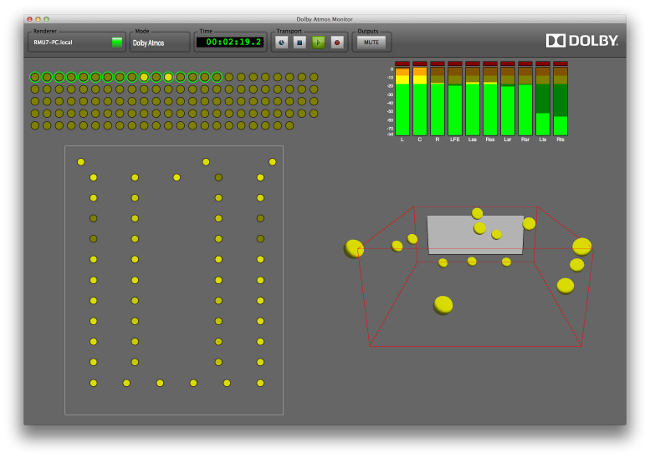Viewport: 650px width, 458px height.
Task: Click the large sphere at the 3D room's left corner
Action: [x=354, y=249]
